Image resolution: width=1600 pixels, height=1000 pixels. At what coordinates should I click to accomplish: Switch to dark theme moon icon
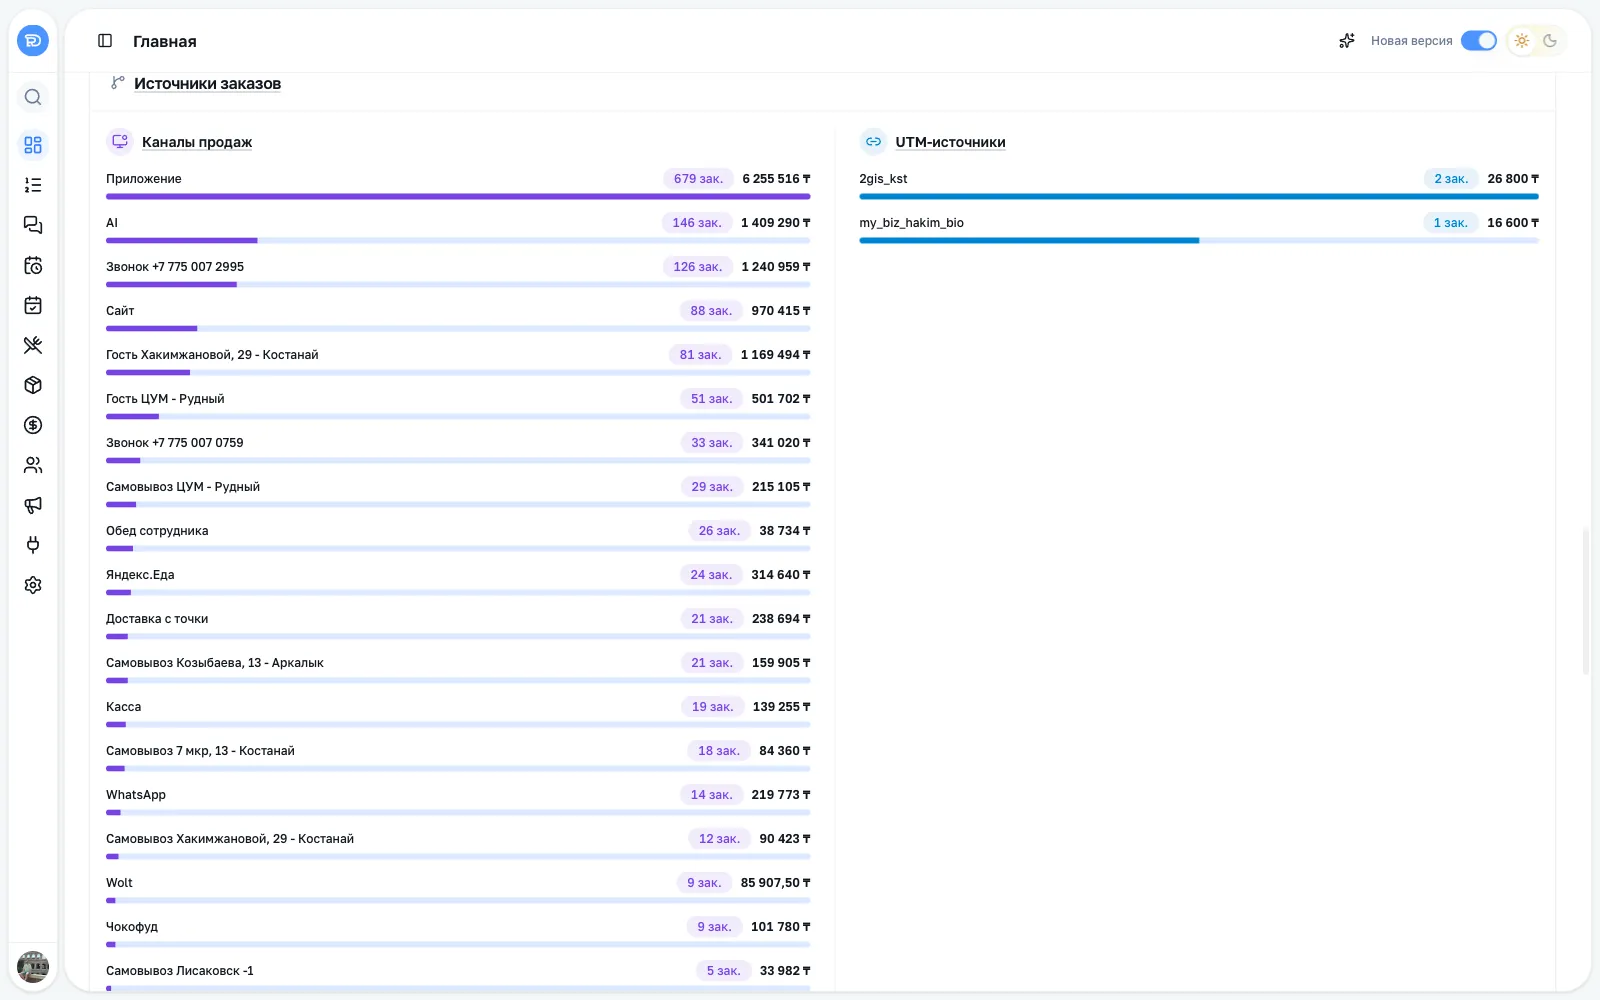click(x=1550, y=41)
